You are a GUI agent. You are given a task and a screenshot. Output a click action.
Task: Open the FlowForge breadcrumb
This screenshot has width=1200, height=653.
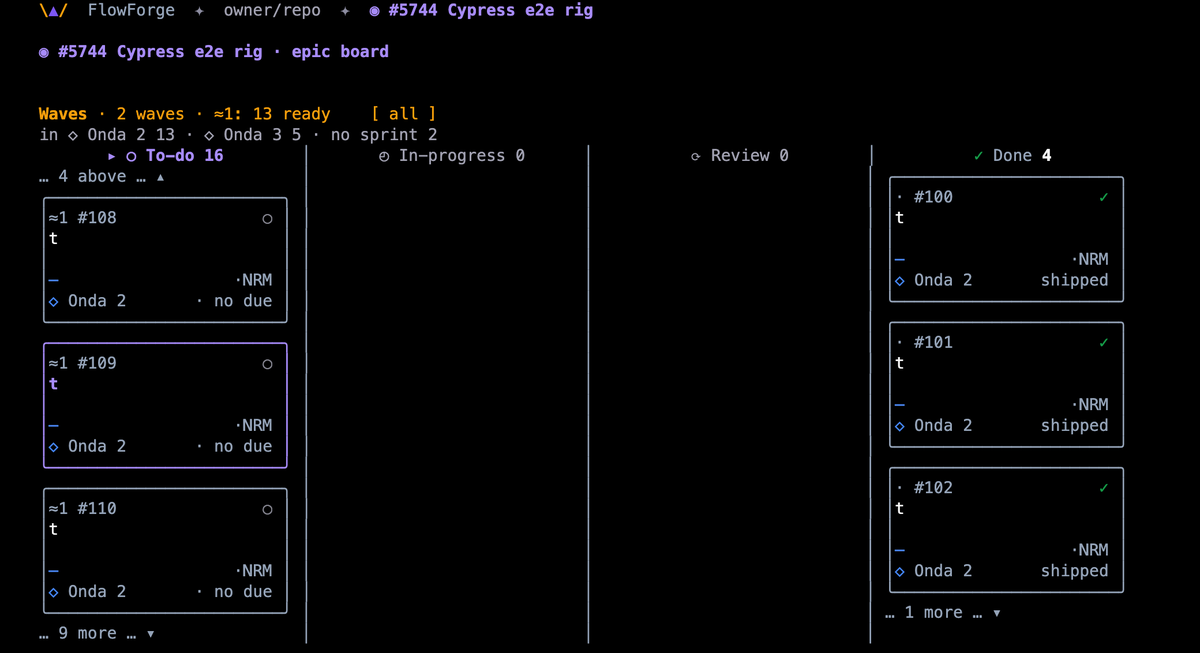[131, 11]
